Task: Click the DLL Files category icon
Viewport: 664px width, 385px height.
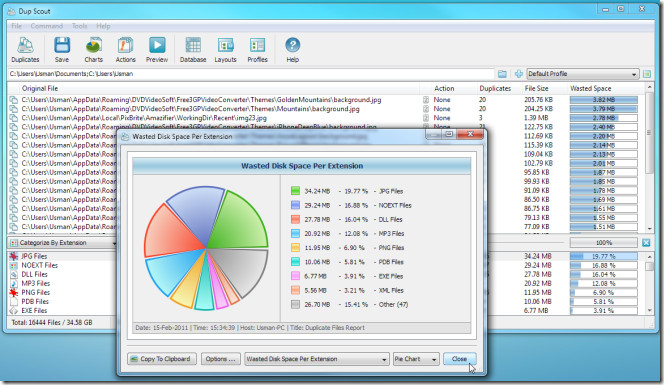Action: (x=14, y=274)
